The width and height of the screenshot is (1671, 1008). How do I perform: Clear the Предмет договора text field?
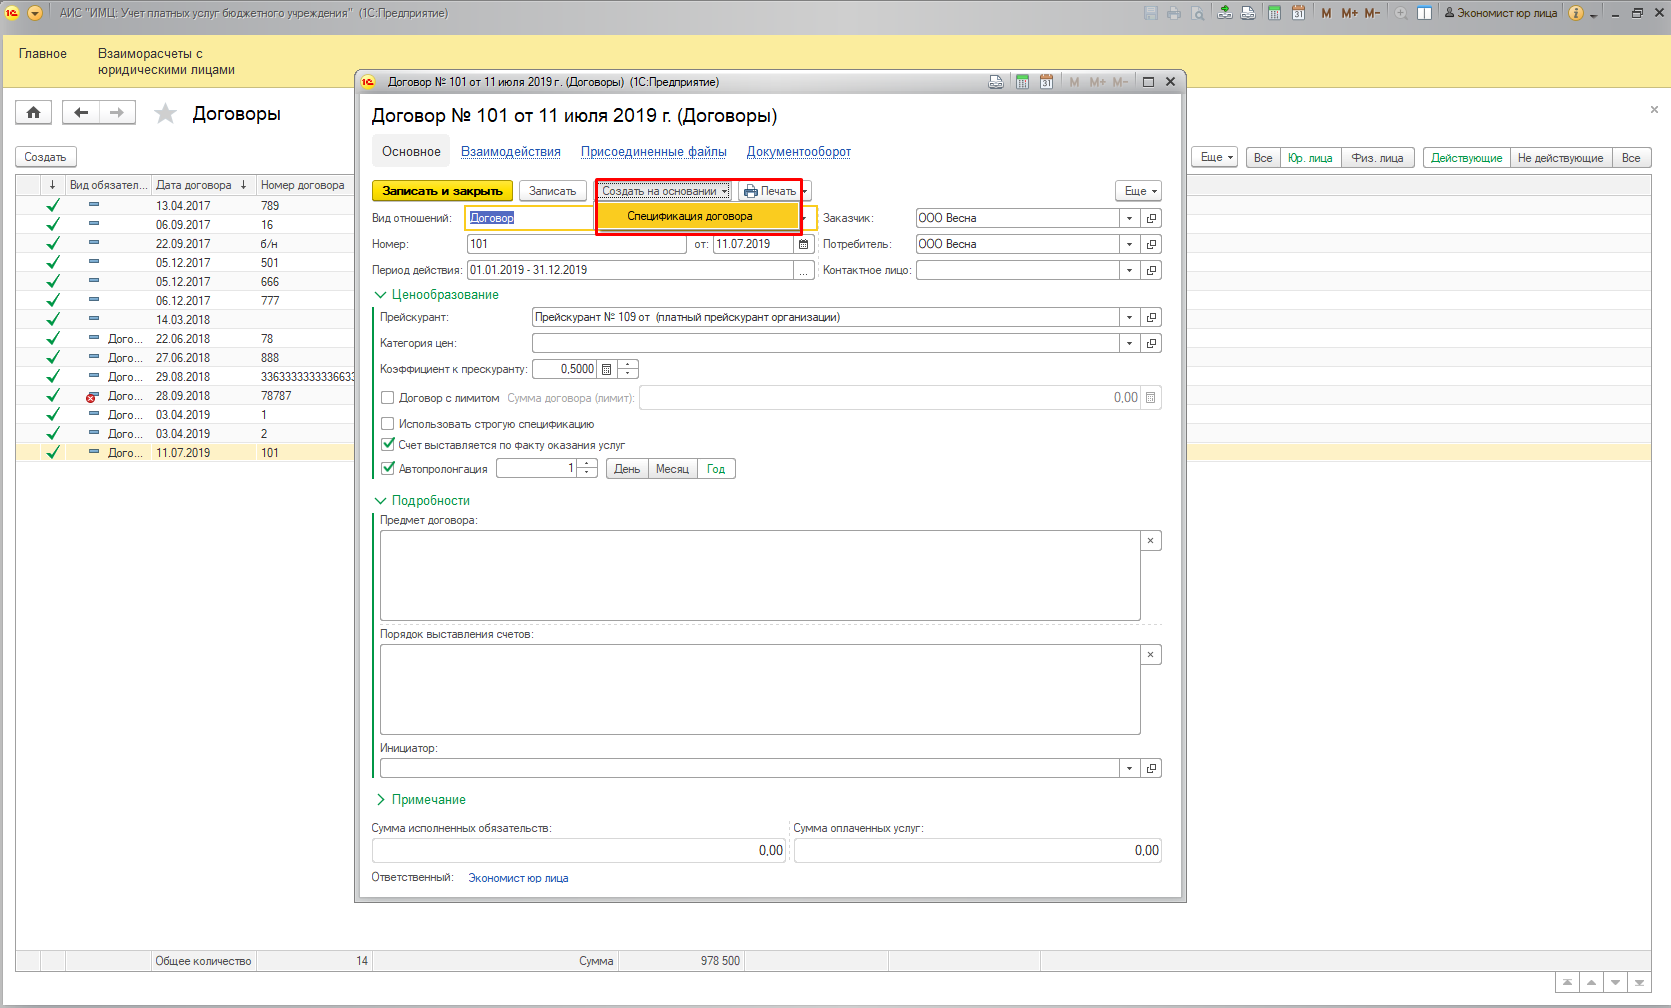click(x=1150, y=541)
